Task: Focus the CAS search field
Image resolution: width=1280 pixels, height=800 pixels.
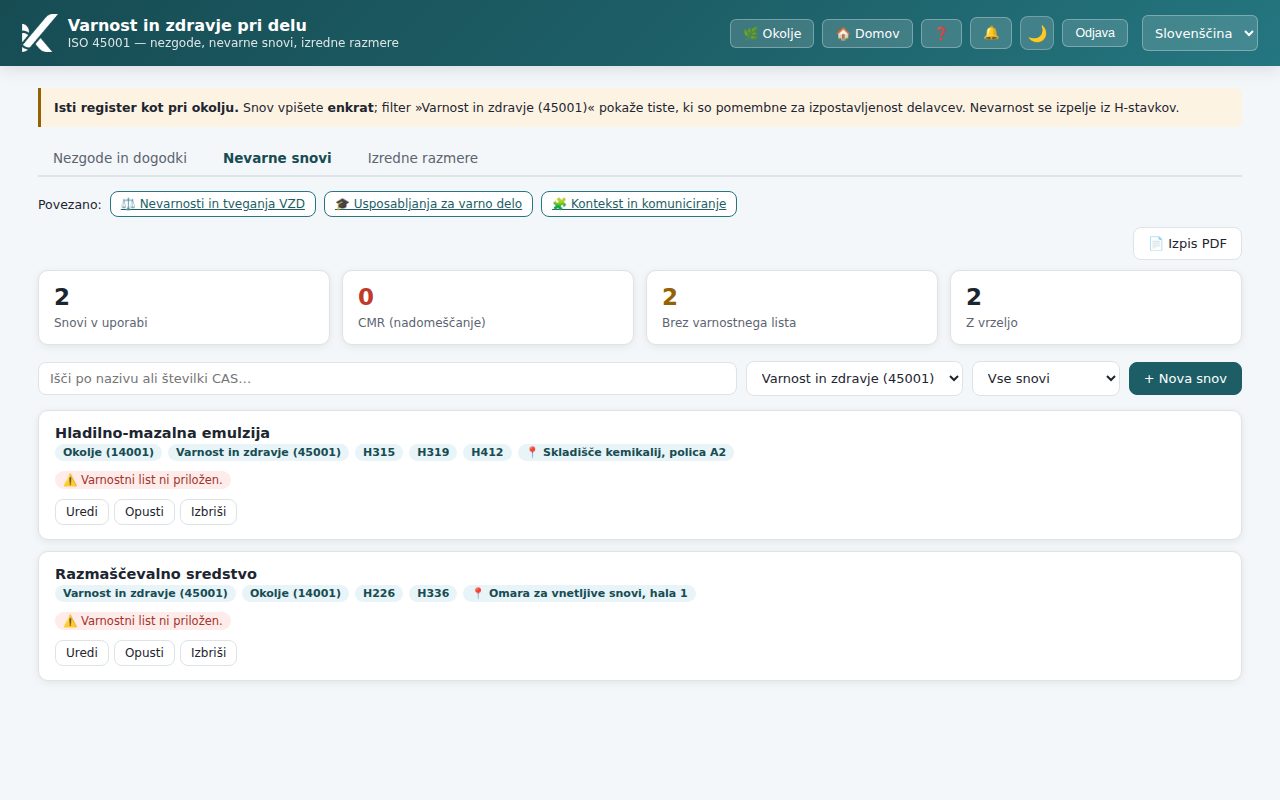Action: (x=387, y=378)
